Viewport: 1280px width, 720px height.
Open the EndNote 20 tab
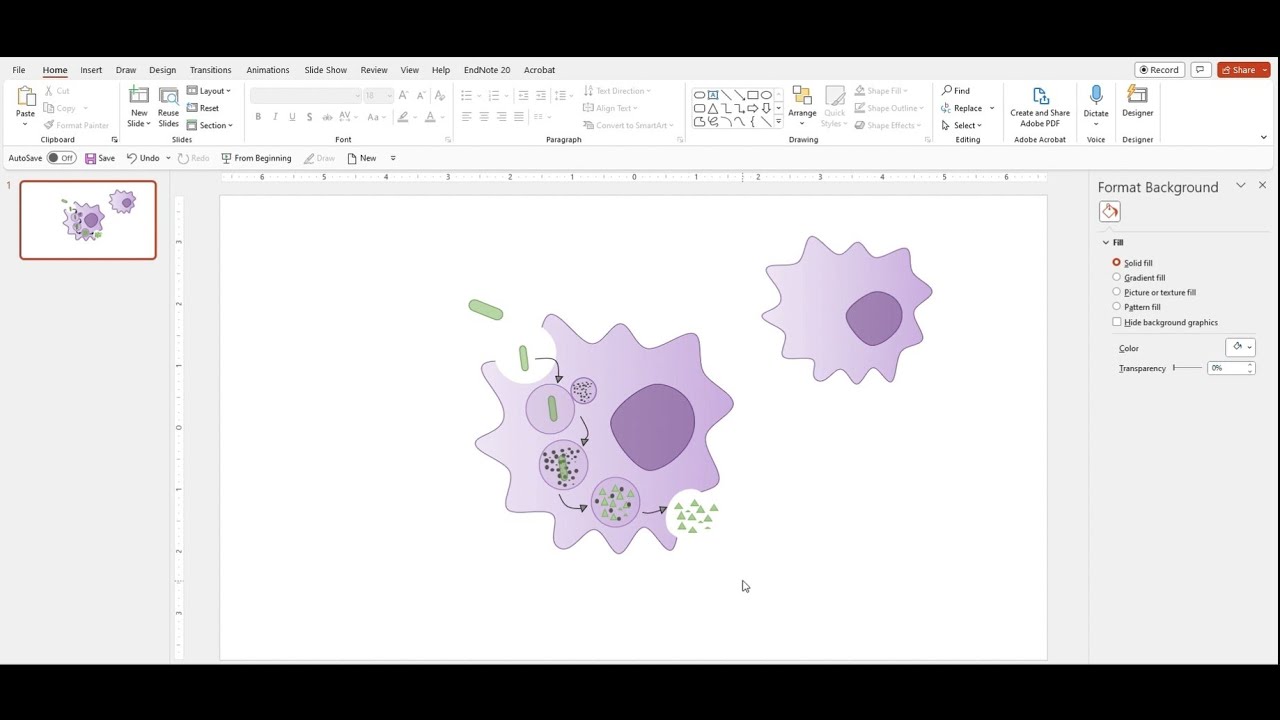tap(487, 70)
